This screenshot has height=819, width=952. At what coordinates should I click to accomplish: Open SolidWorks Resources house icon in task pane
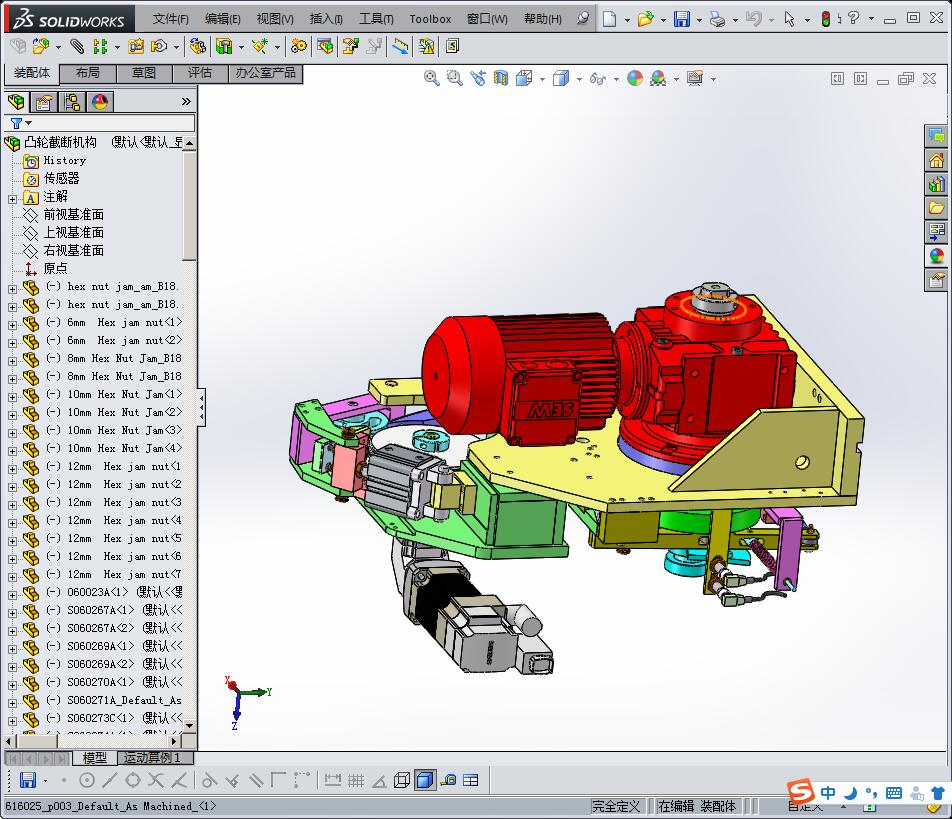pos(936,161)
